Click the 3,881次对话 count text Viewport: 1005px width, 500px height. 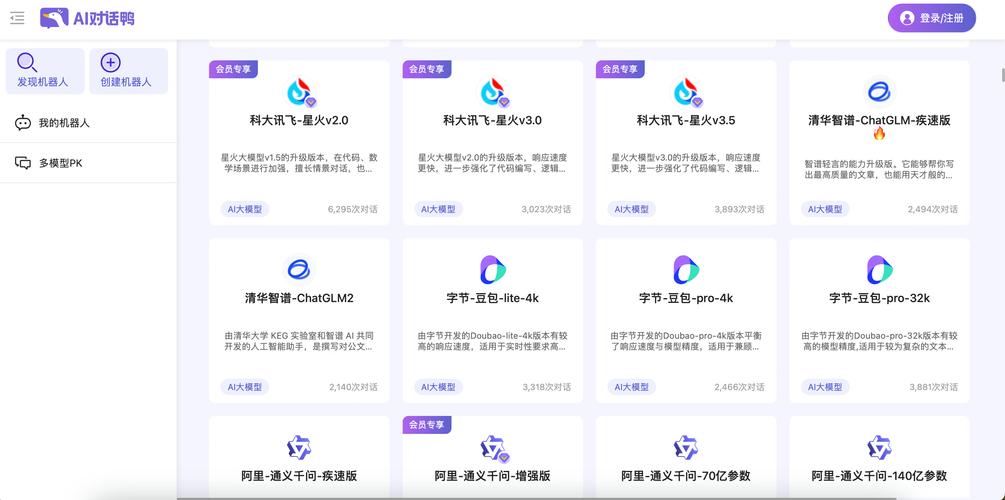(933, 387)
